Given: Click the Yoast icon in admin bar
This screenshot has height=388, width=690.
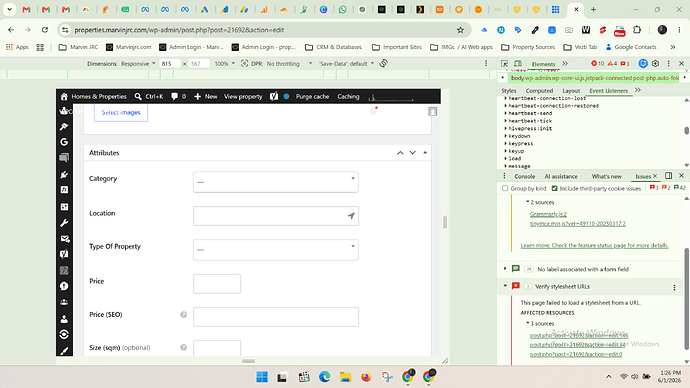Looking at the screenshot, I should pyautogui.click(x=274, y=96).
